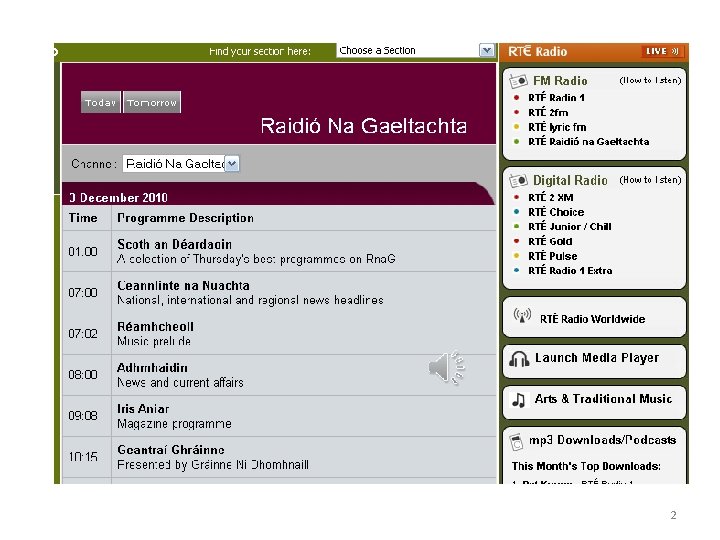The image size is (720, 540).
Task: Open RTÉ Pulse link
Action: tap(552, 256)
